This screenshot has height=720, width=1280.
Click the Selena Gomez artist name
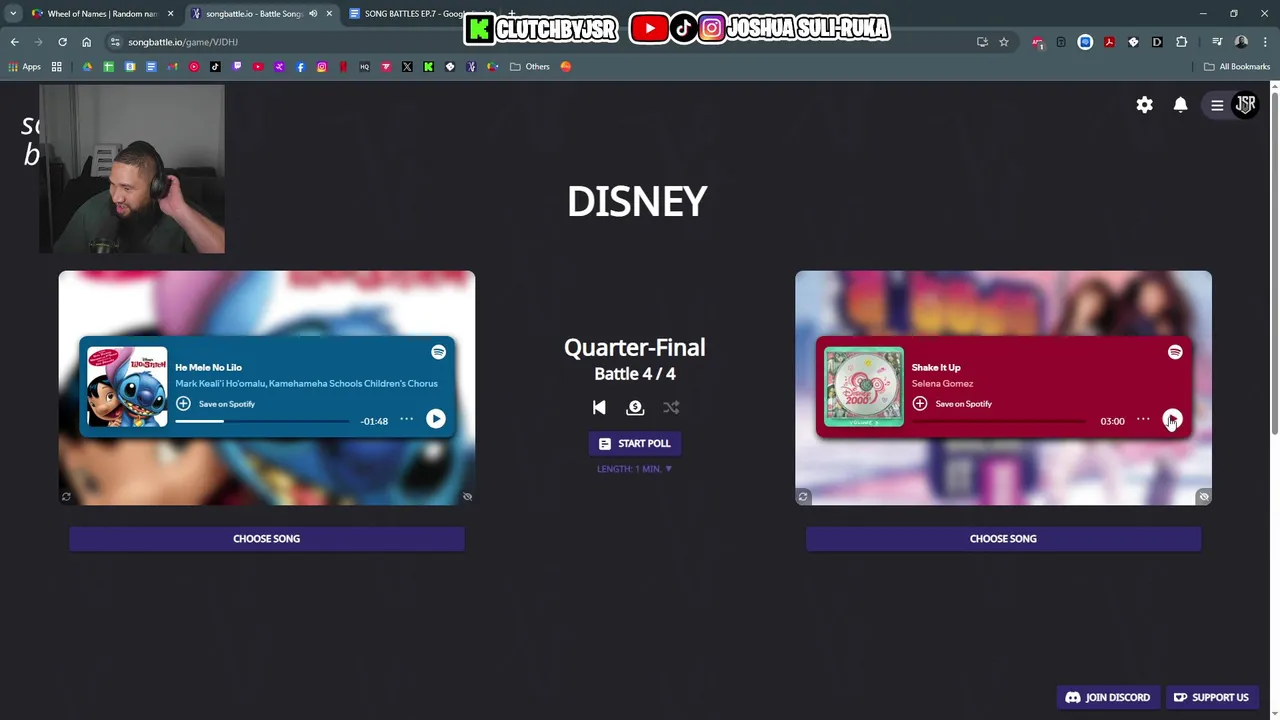[942, 383]
